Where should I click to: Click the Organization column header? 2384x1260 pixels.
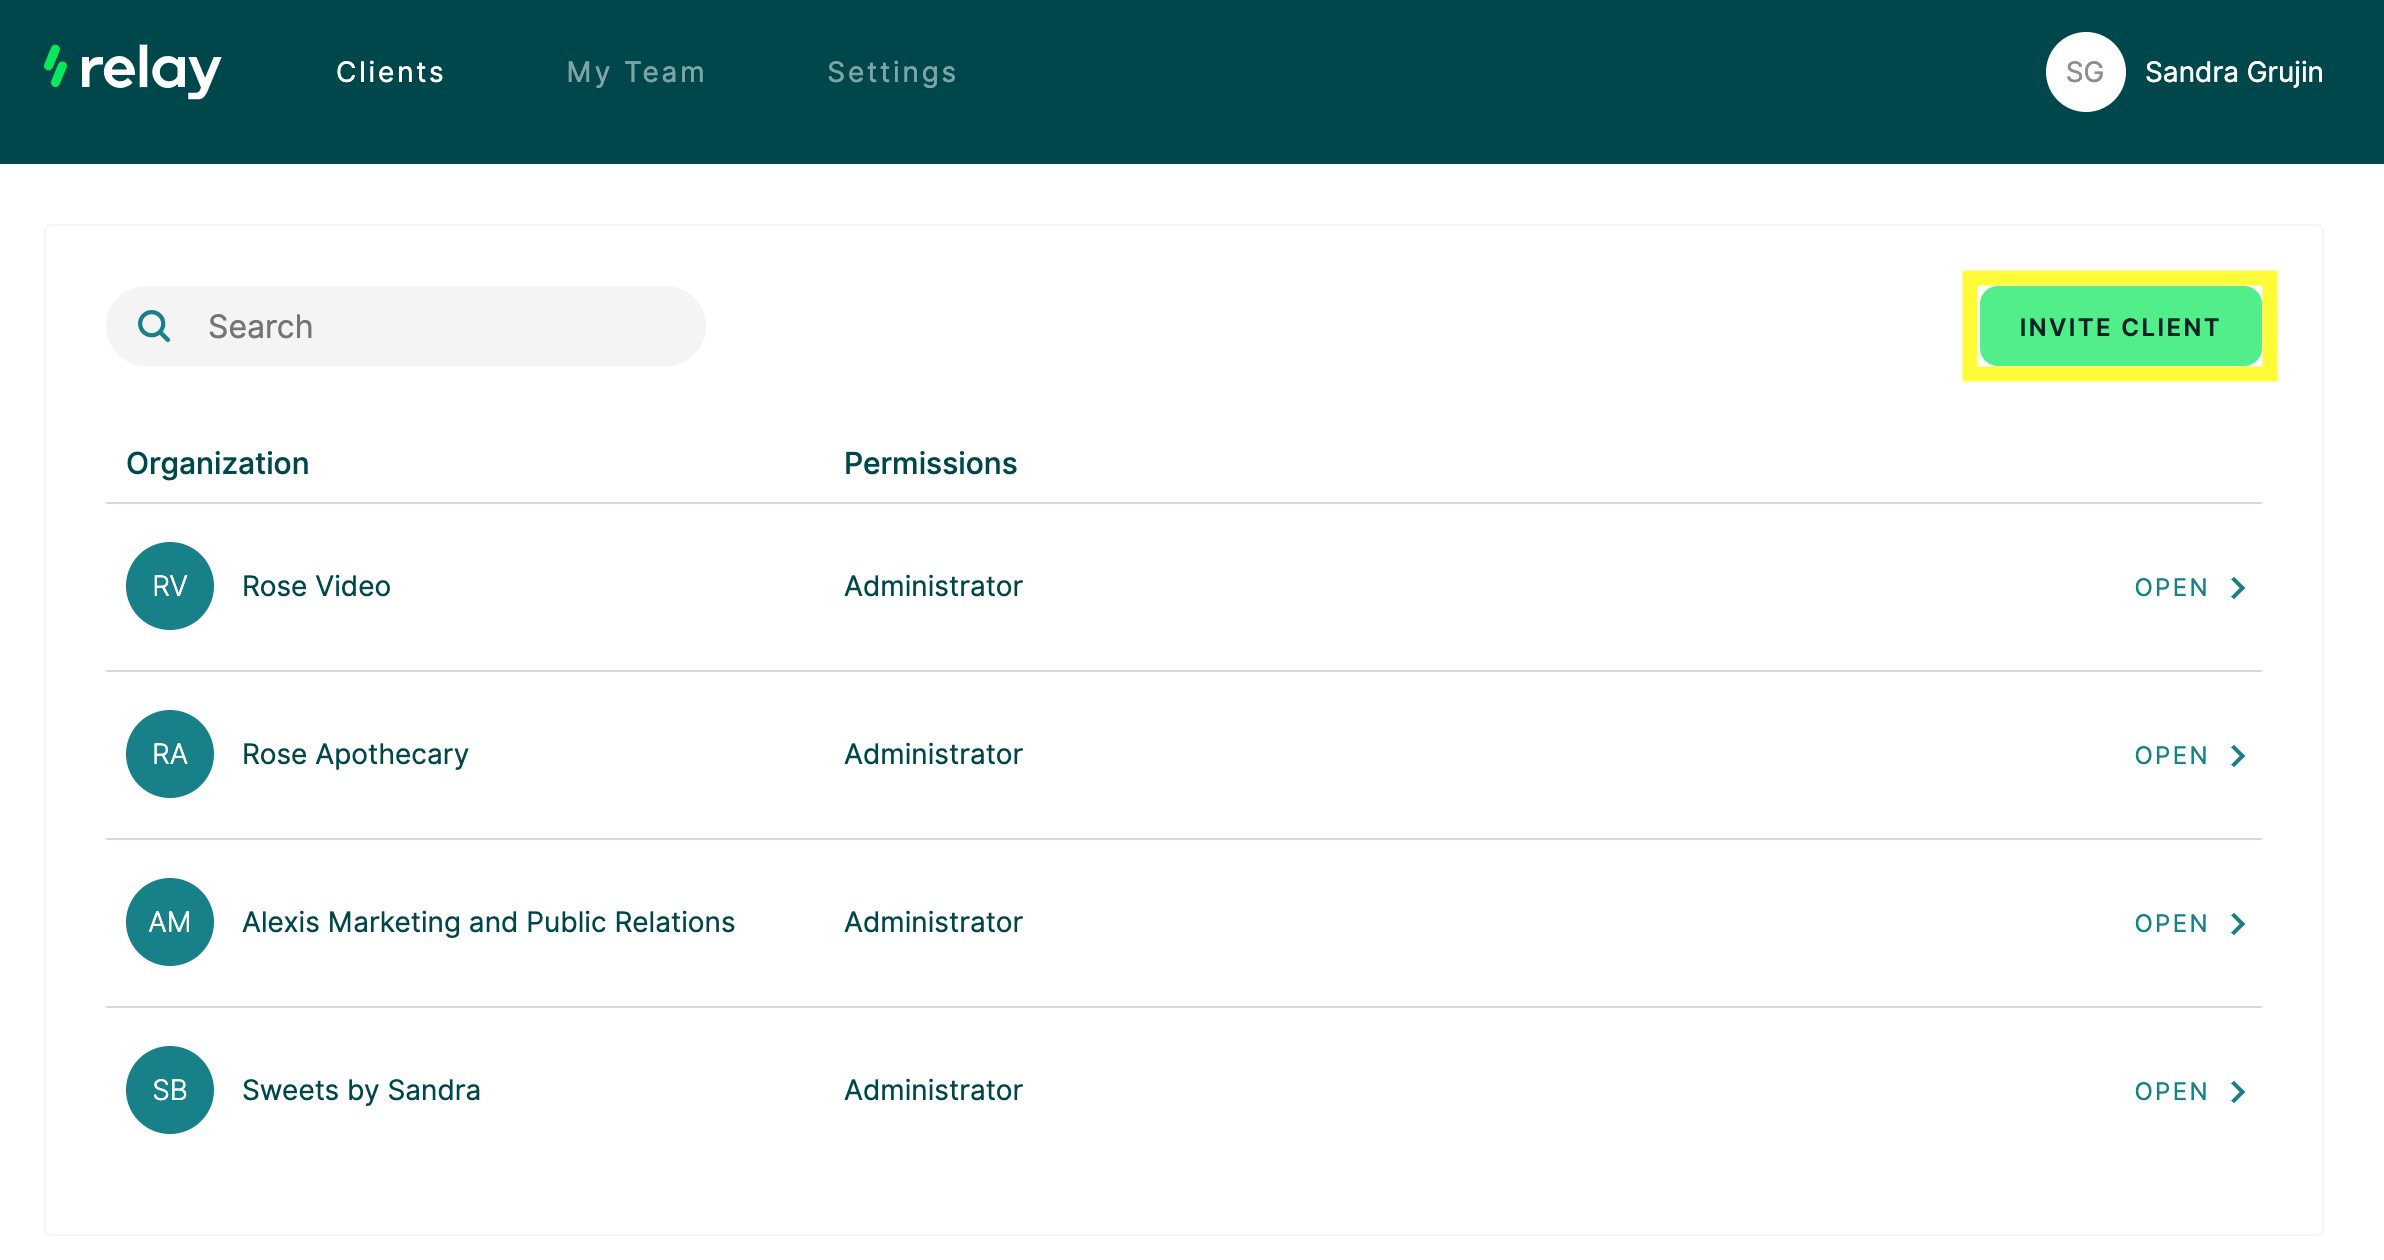tap(217, 464)
